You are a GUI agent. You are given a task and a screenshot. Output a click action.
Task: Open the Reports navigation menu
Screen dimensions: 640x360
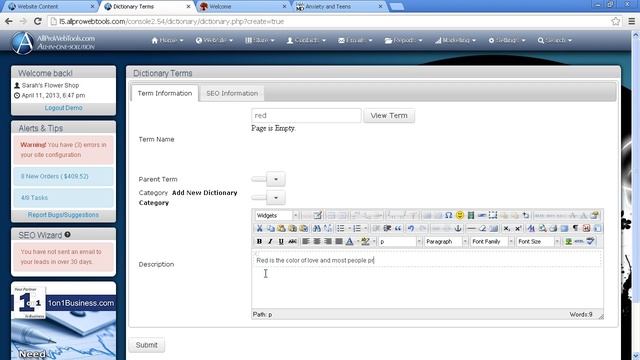click(403, 40)
